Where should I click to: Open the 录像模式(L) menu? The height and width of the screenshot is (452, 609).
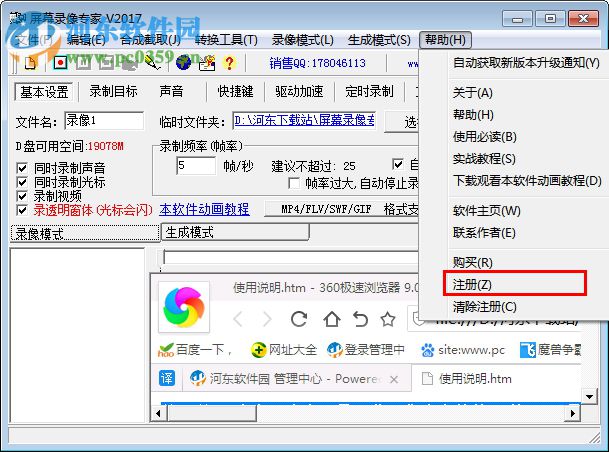pos(303,40)
